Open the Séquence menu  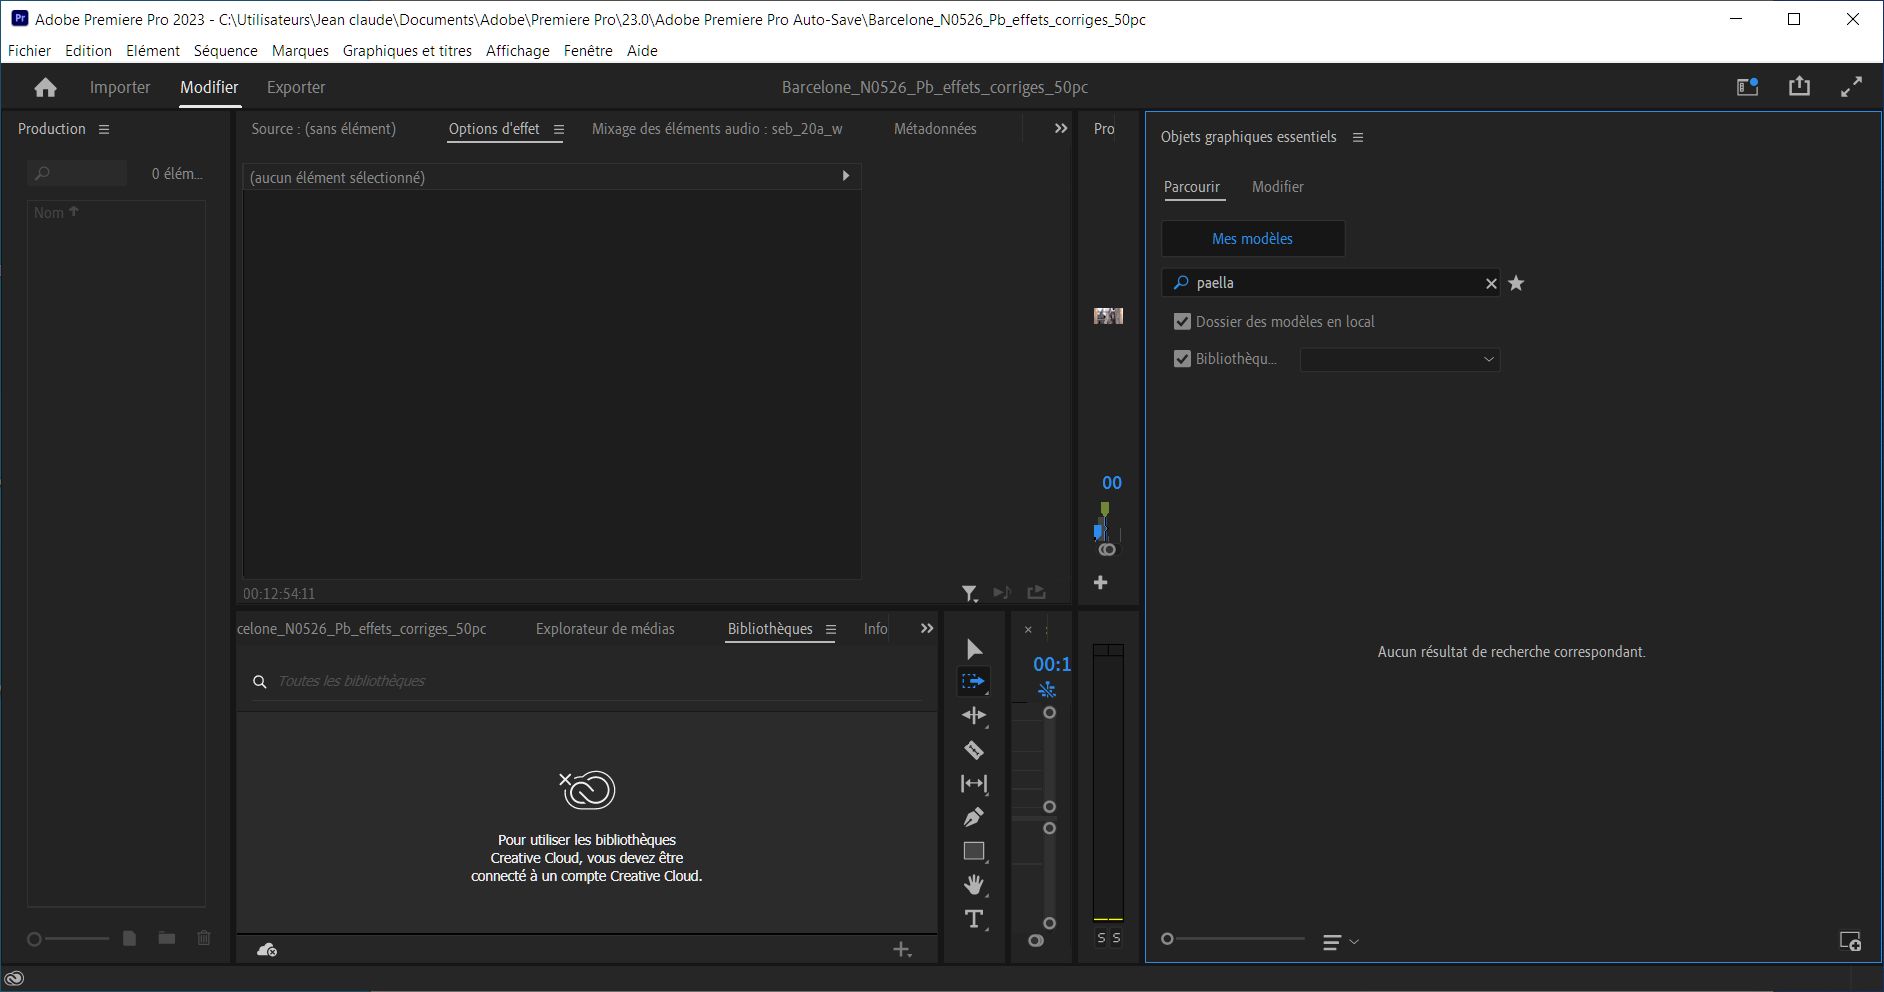pyautogui.click(x=225, y=51)
